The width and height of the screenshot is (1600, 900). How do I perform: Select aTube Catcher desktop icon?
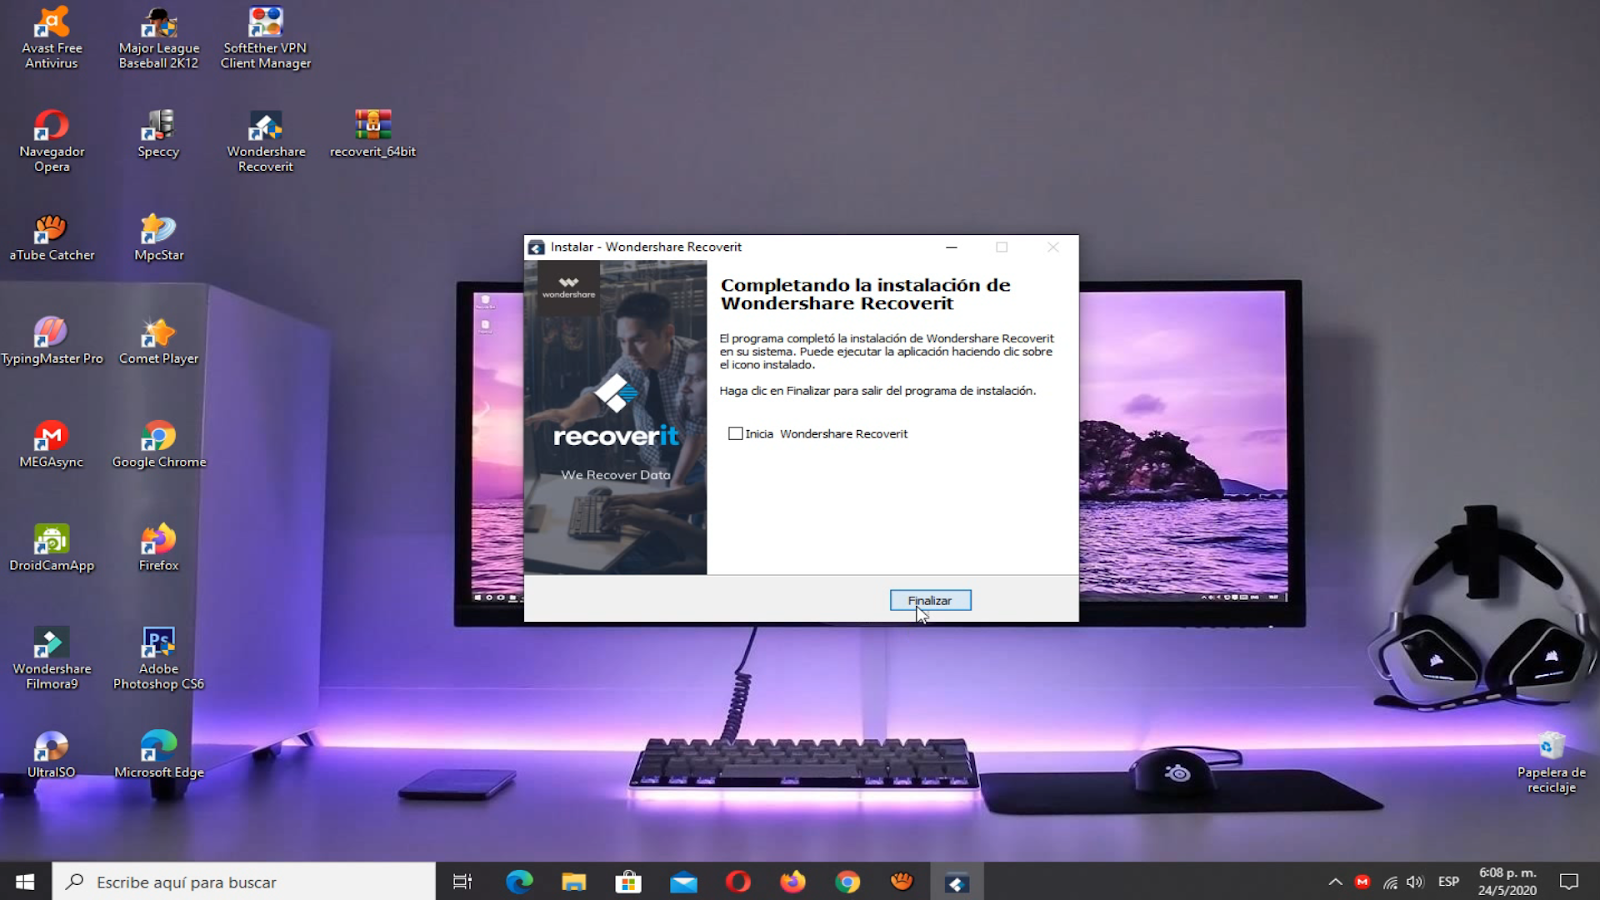click(52, 238)
